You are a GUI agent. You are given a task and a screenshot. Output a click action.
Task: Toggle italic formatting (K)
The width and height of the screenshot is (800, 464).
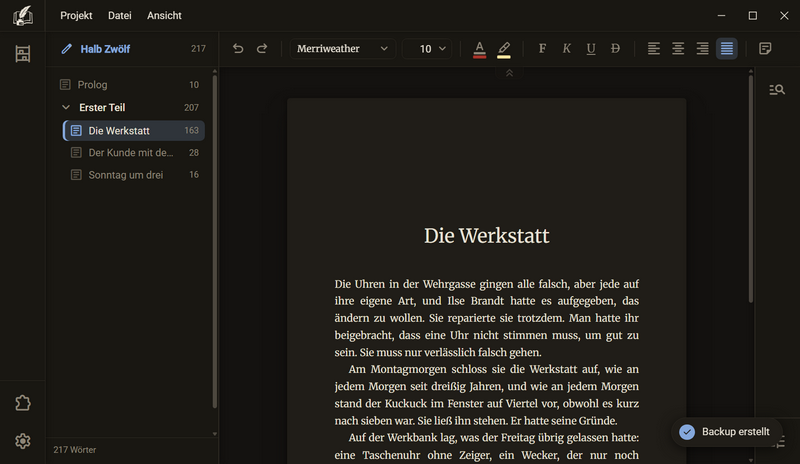pyautogui.click(x=566, y=48)
